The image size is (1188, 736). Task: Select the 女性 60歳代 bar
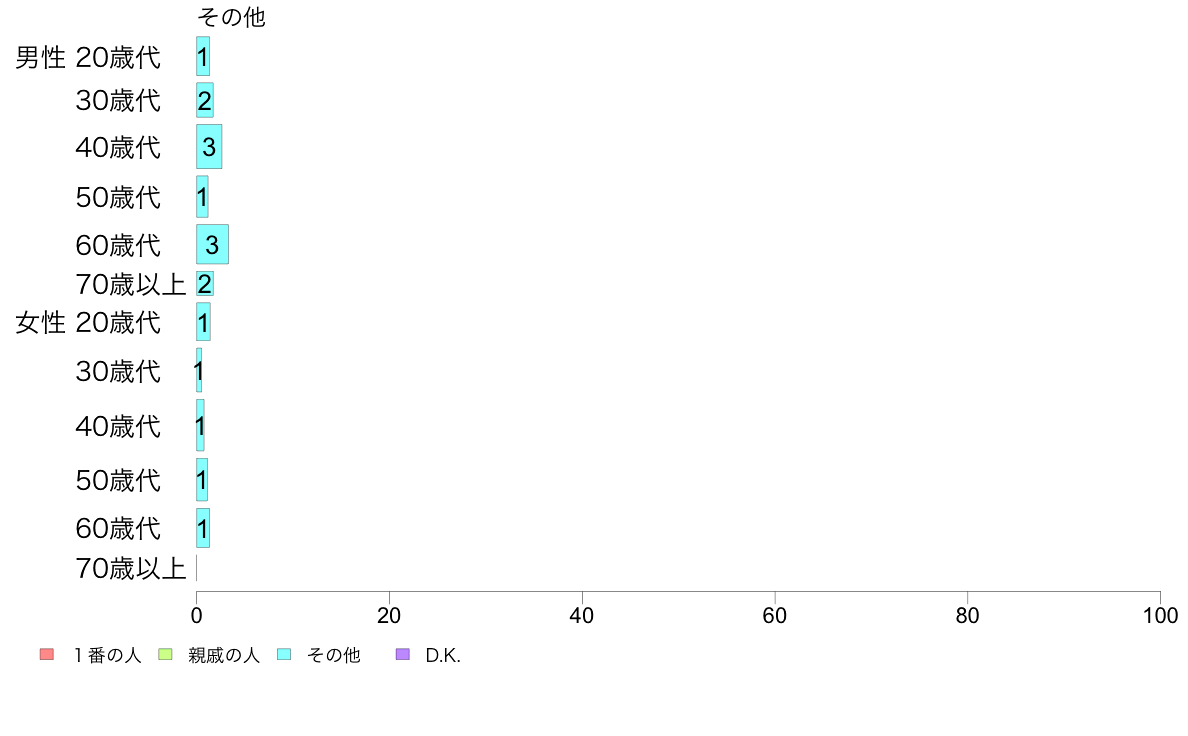click(x=203, y=528)
